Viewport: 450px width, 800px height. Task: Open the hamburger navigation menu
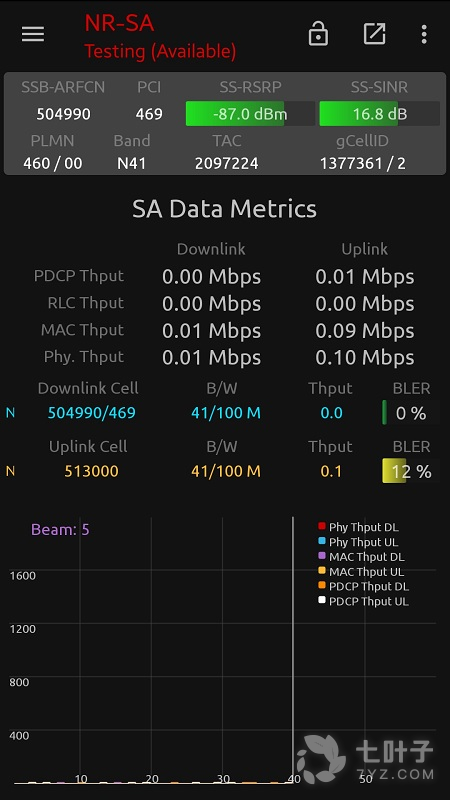coord(33,34)
